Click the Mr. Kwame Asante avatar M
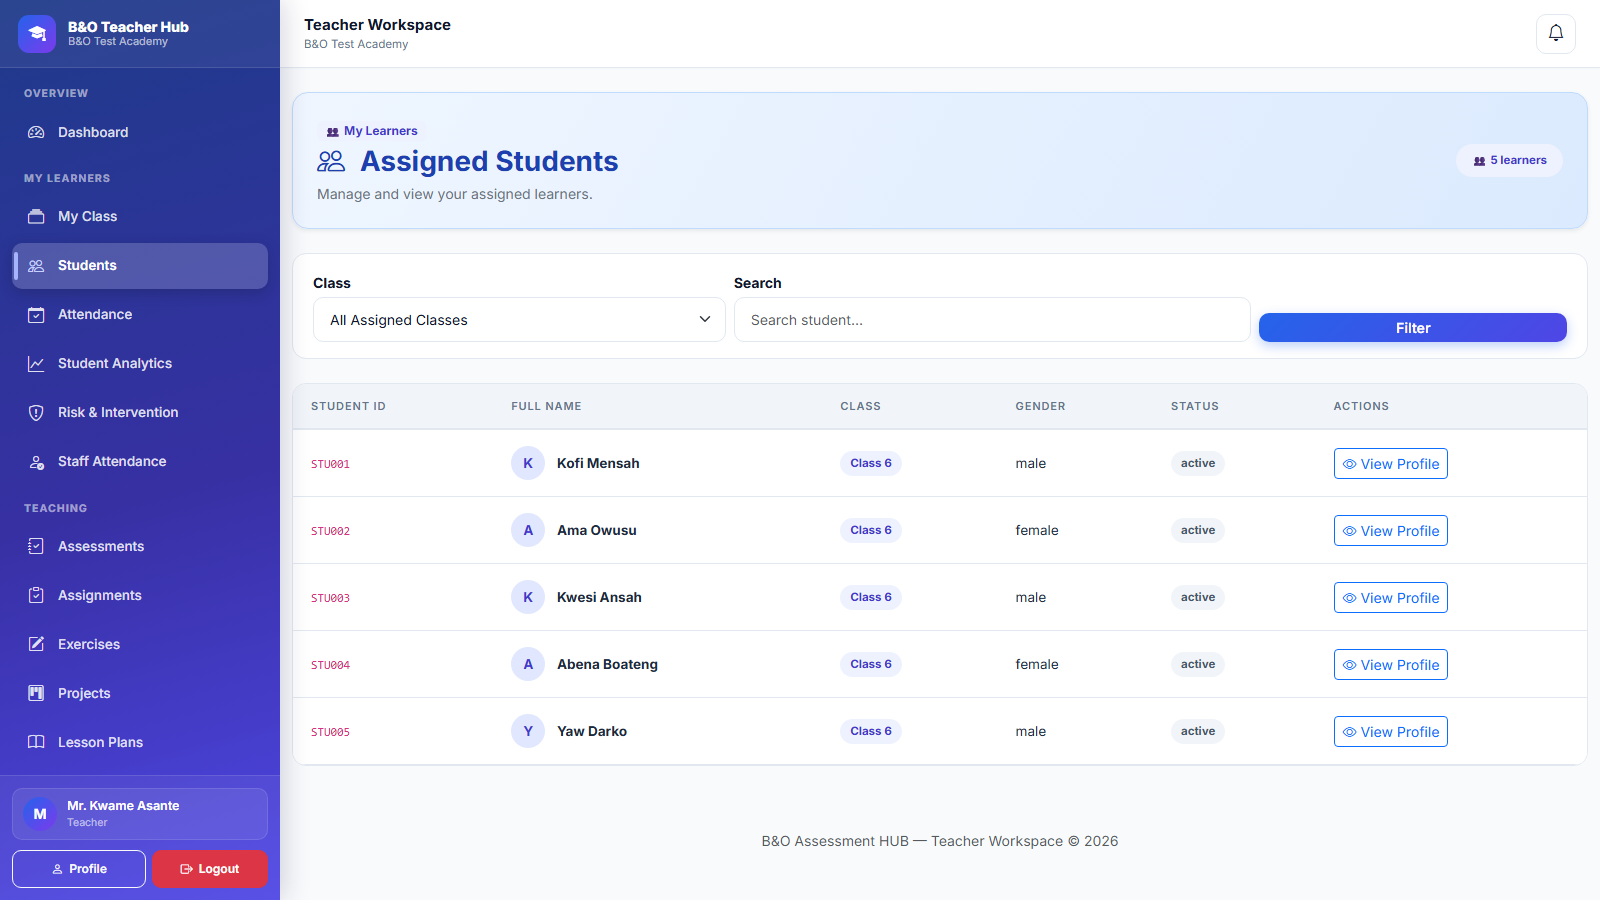 click(x=40, y=814)
